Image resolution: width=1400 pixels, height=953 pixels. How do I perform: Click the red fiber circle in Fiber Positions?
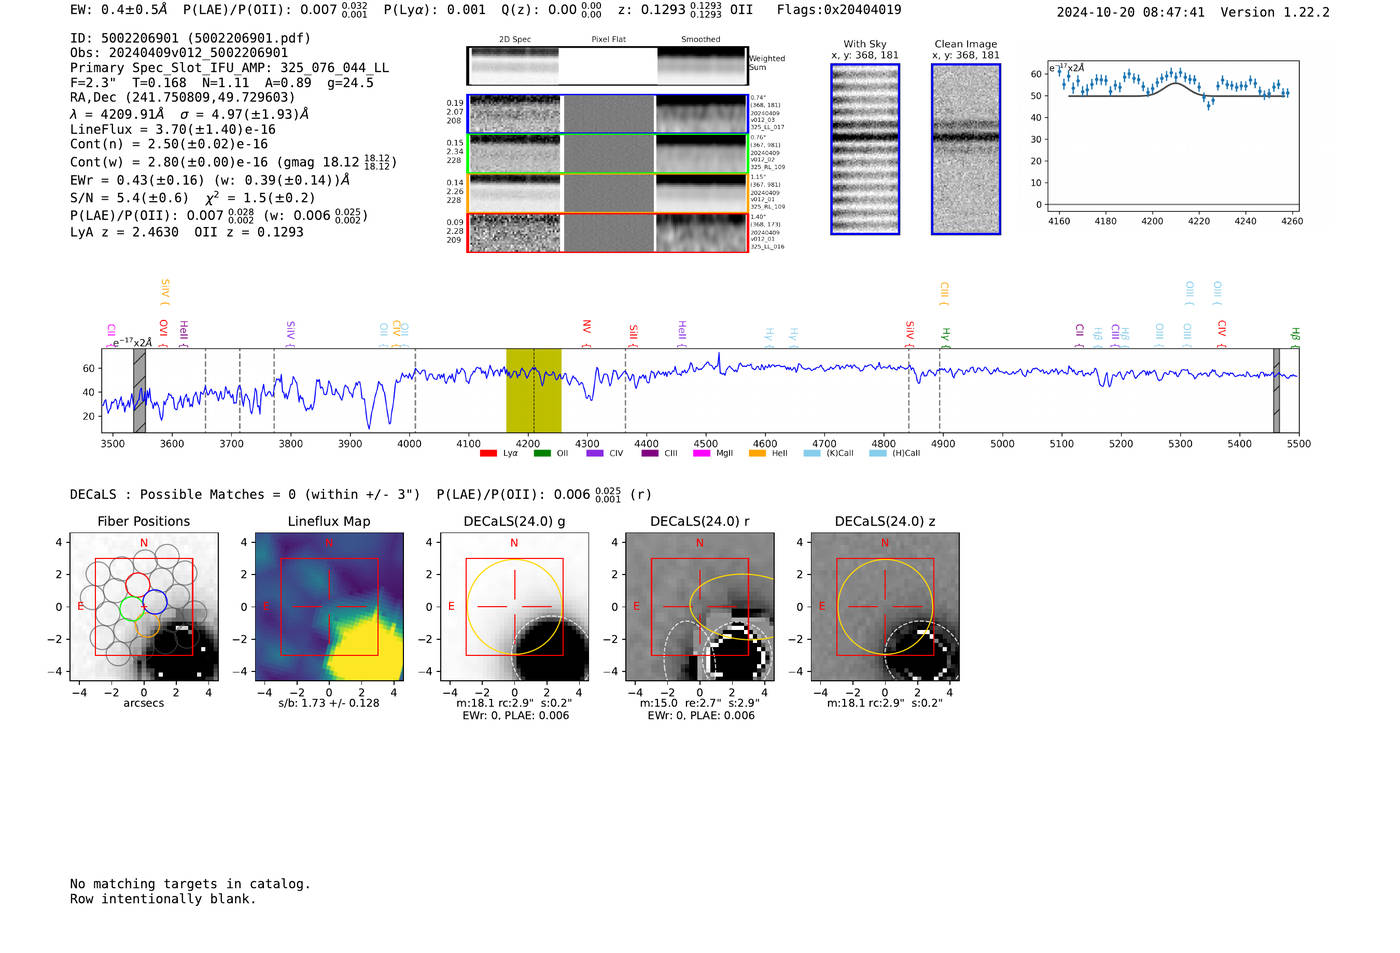coord(138,585)
